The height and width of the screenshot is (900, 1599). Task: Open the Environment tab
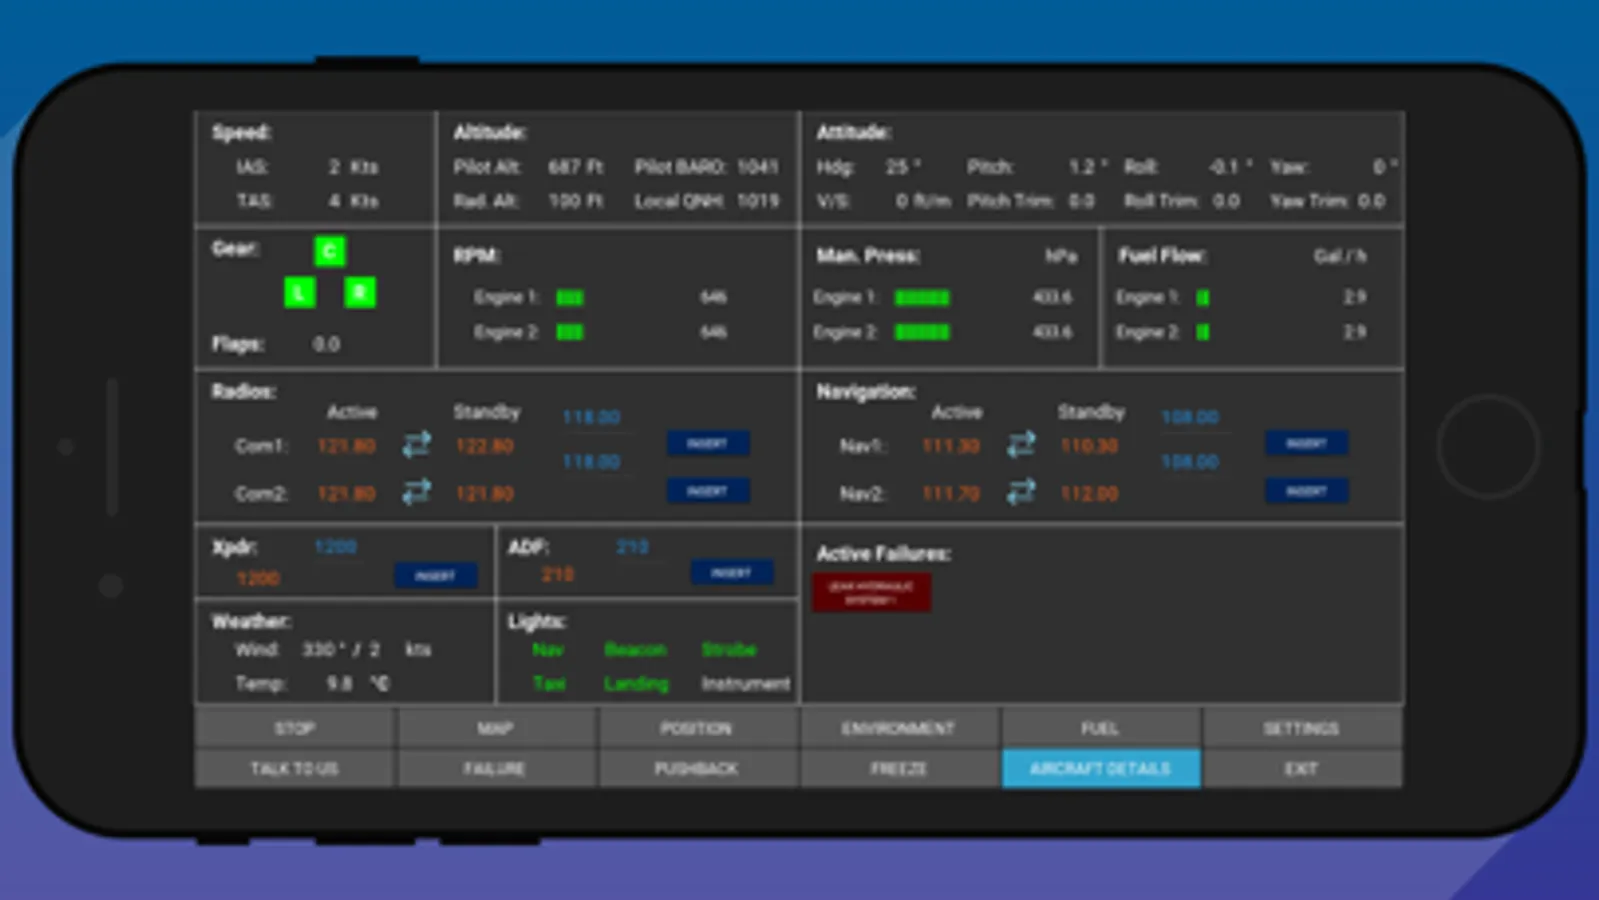tap(898, 728)
